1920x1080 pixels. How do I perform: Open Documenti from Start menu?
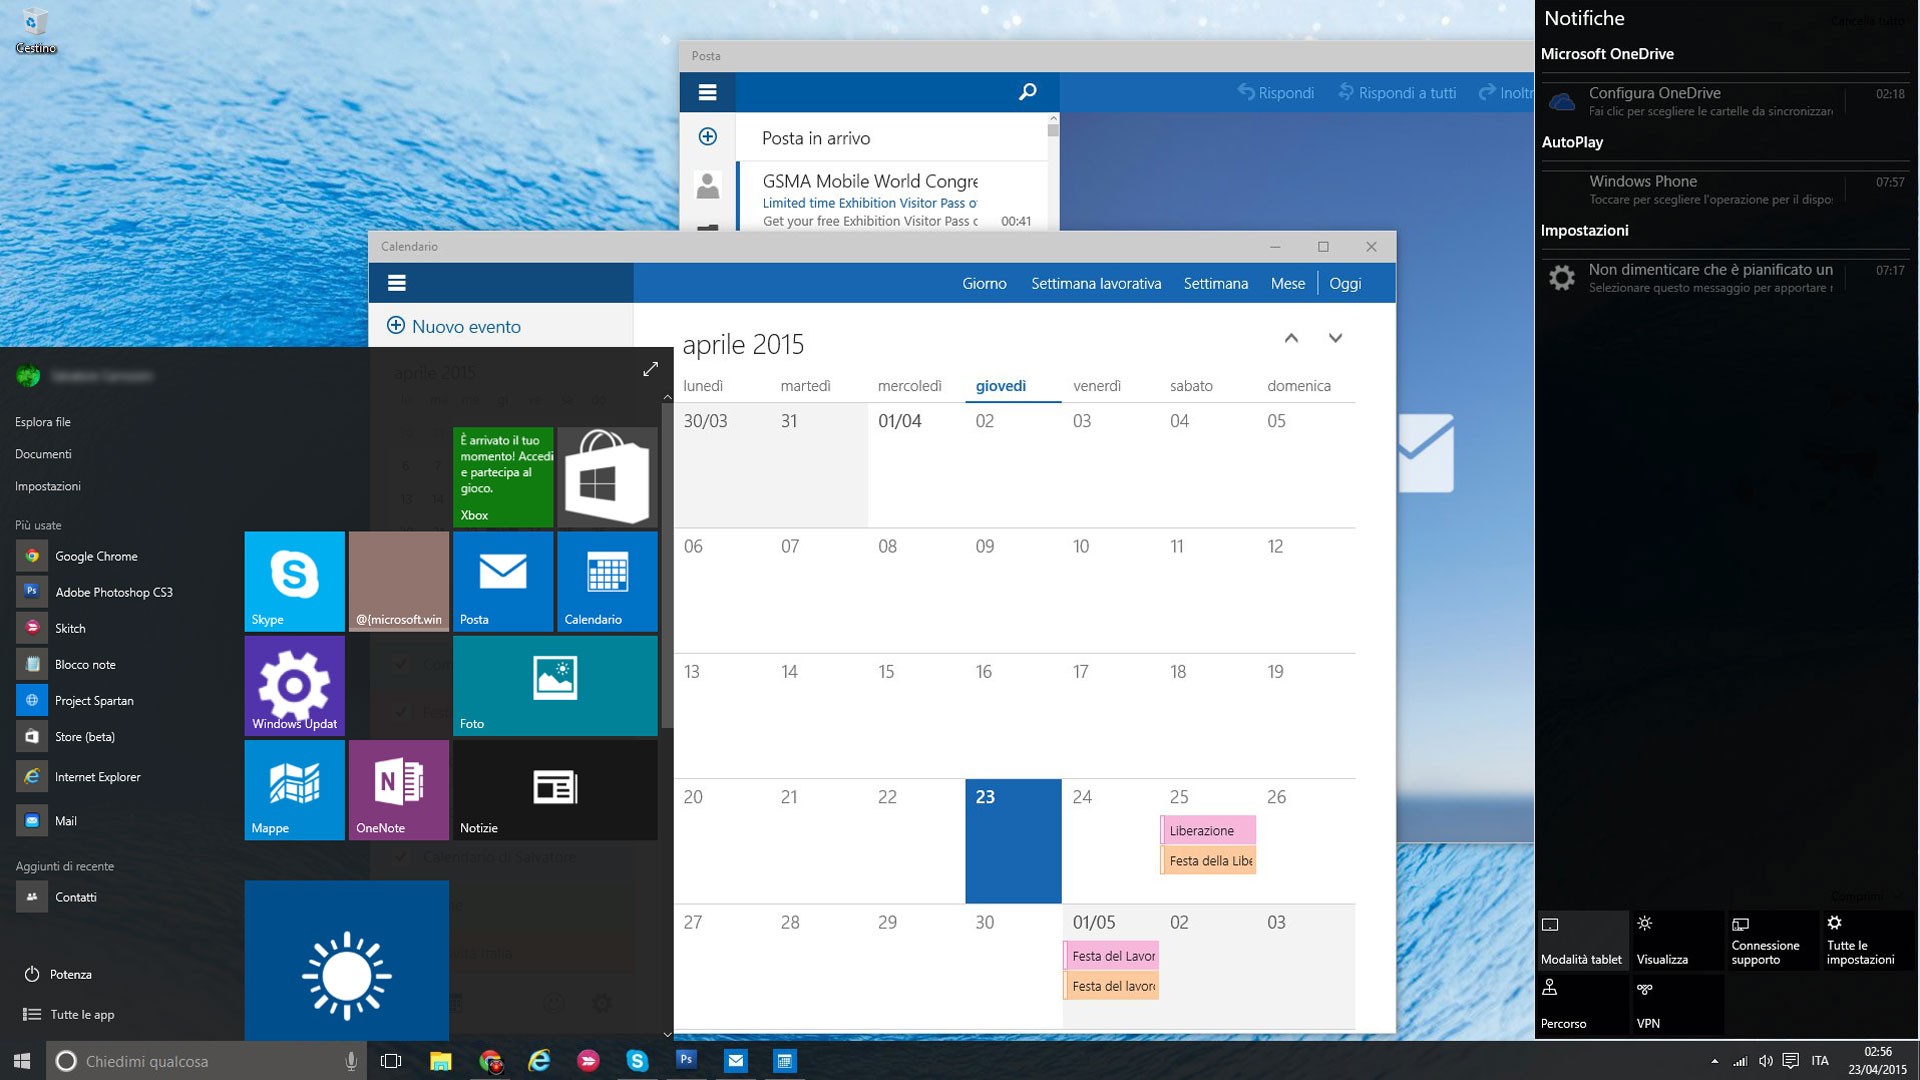43,454
